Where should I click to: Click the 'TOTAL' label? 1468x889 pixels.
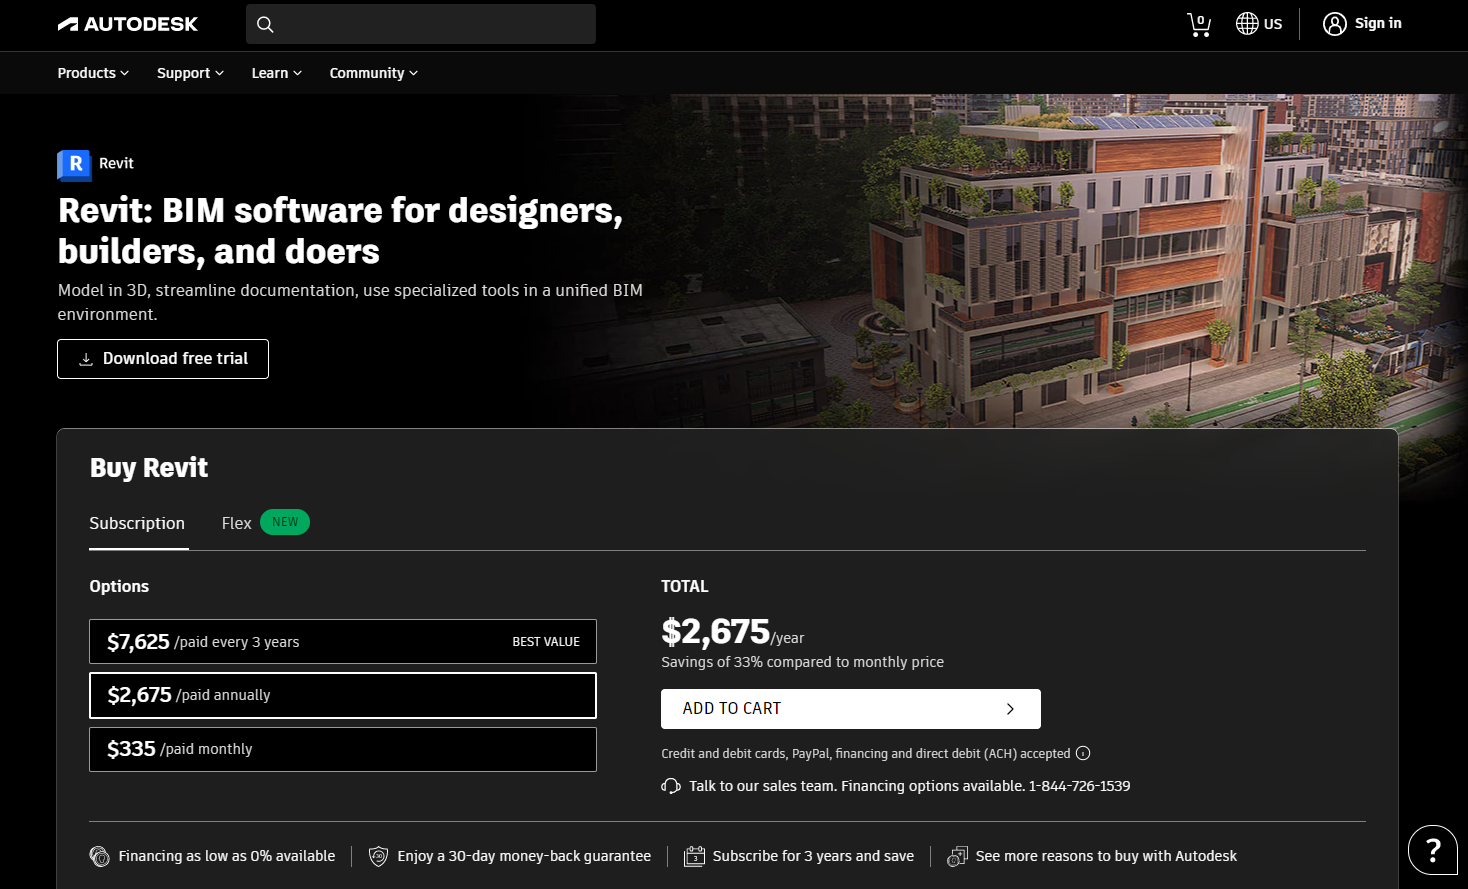point(684,587)
